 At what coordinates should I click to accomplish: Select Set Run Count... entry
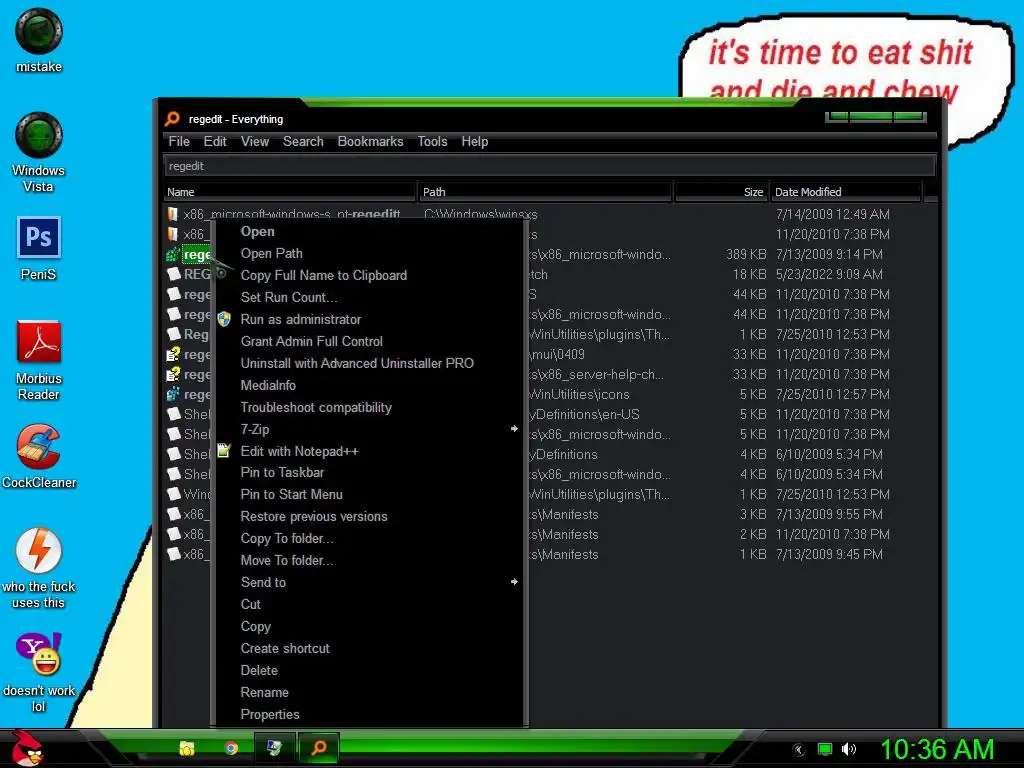[289, 297]
